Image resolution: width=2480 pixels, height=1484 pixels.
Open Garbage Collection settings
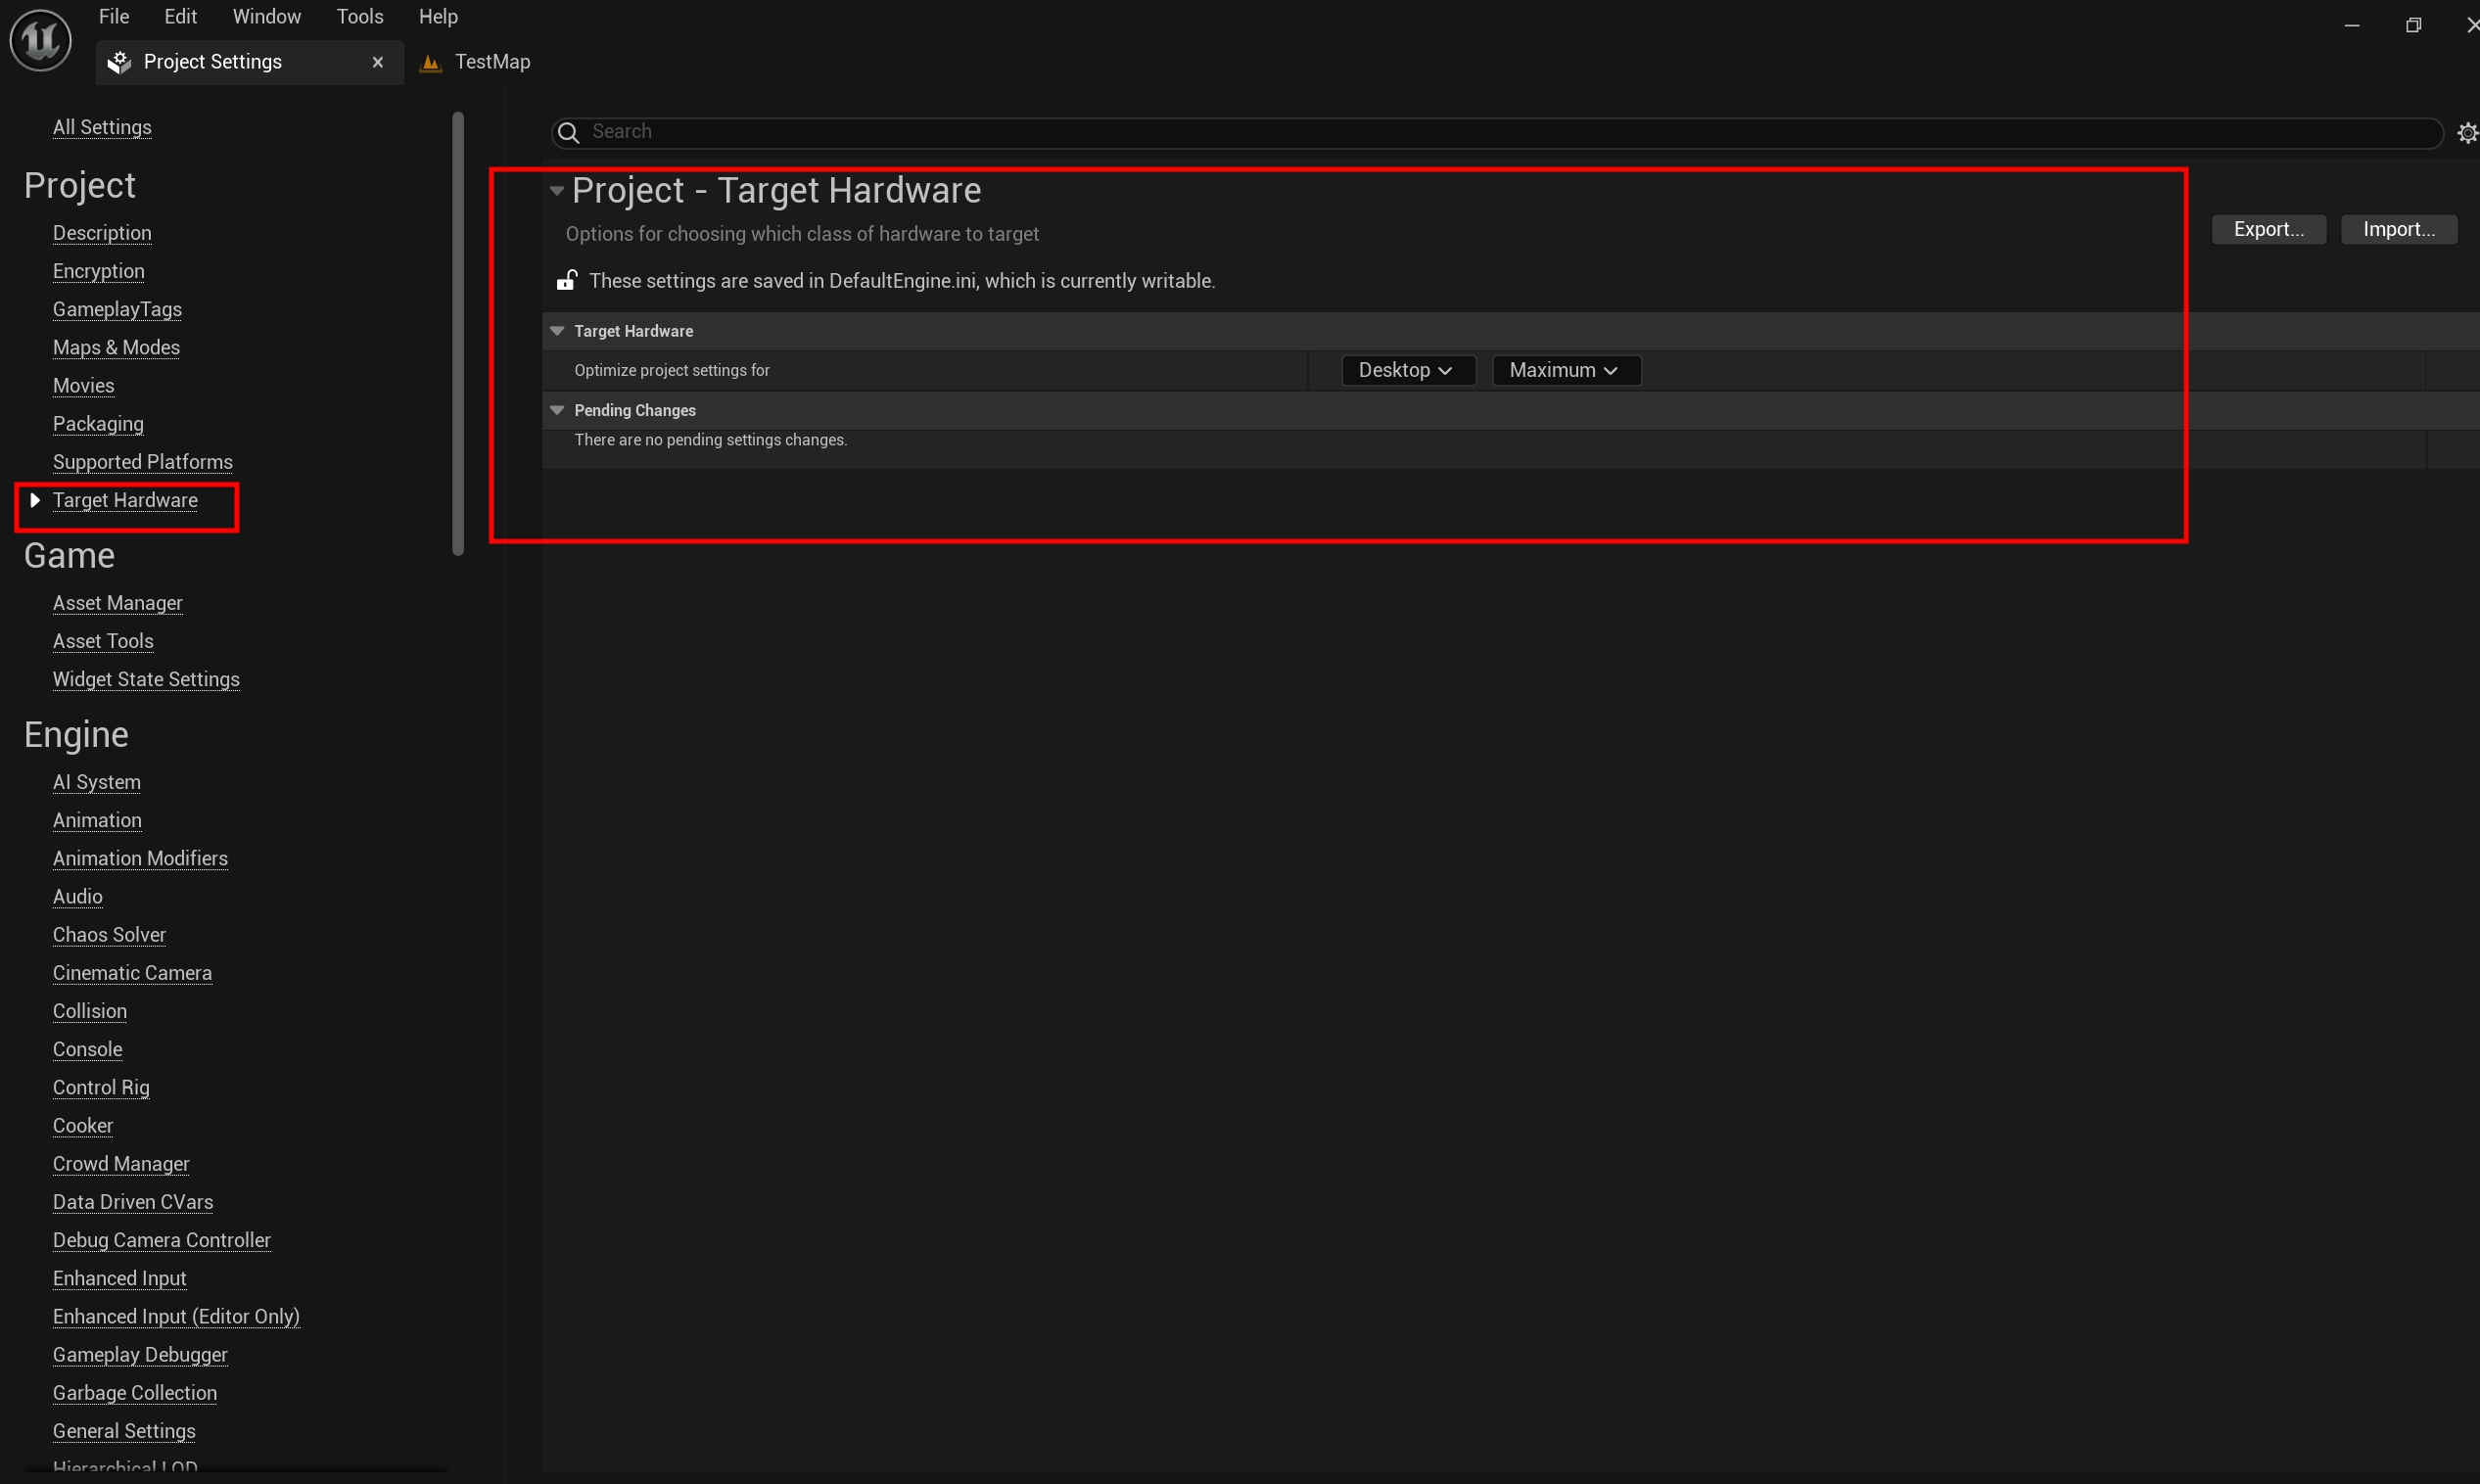point(134,1392)
